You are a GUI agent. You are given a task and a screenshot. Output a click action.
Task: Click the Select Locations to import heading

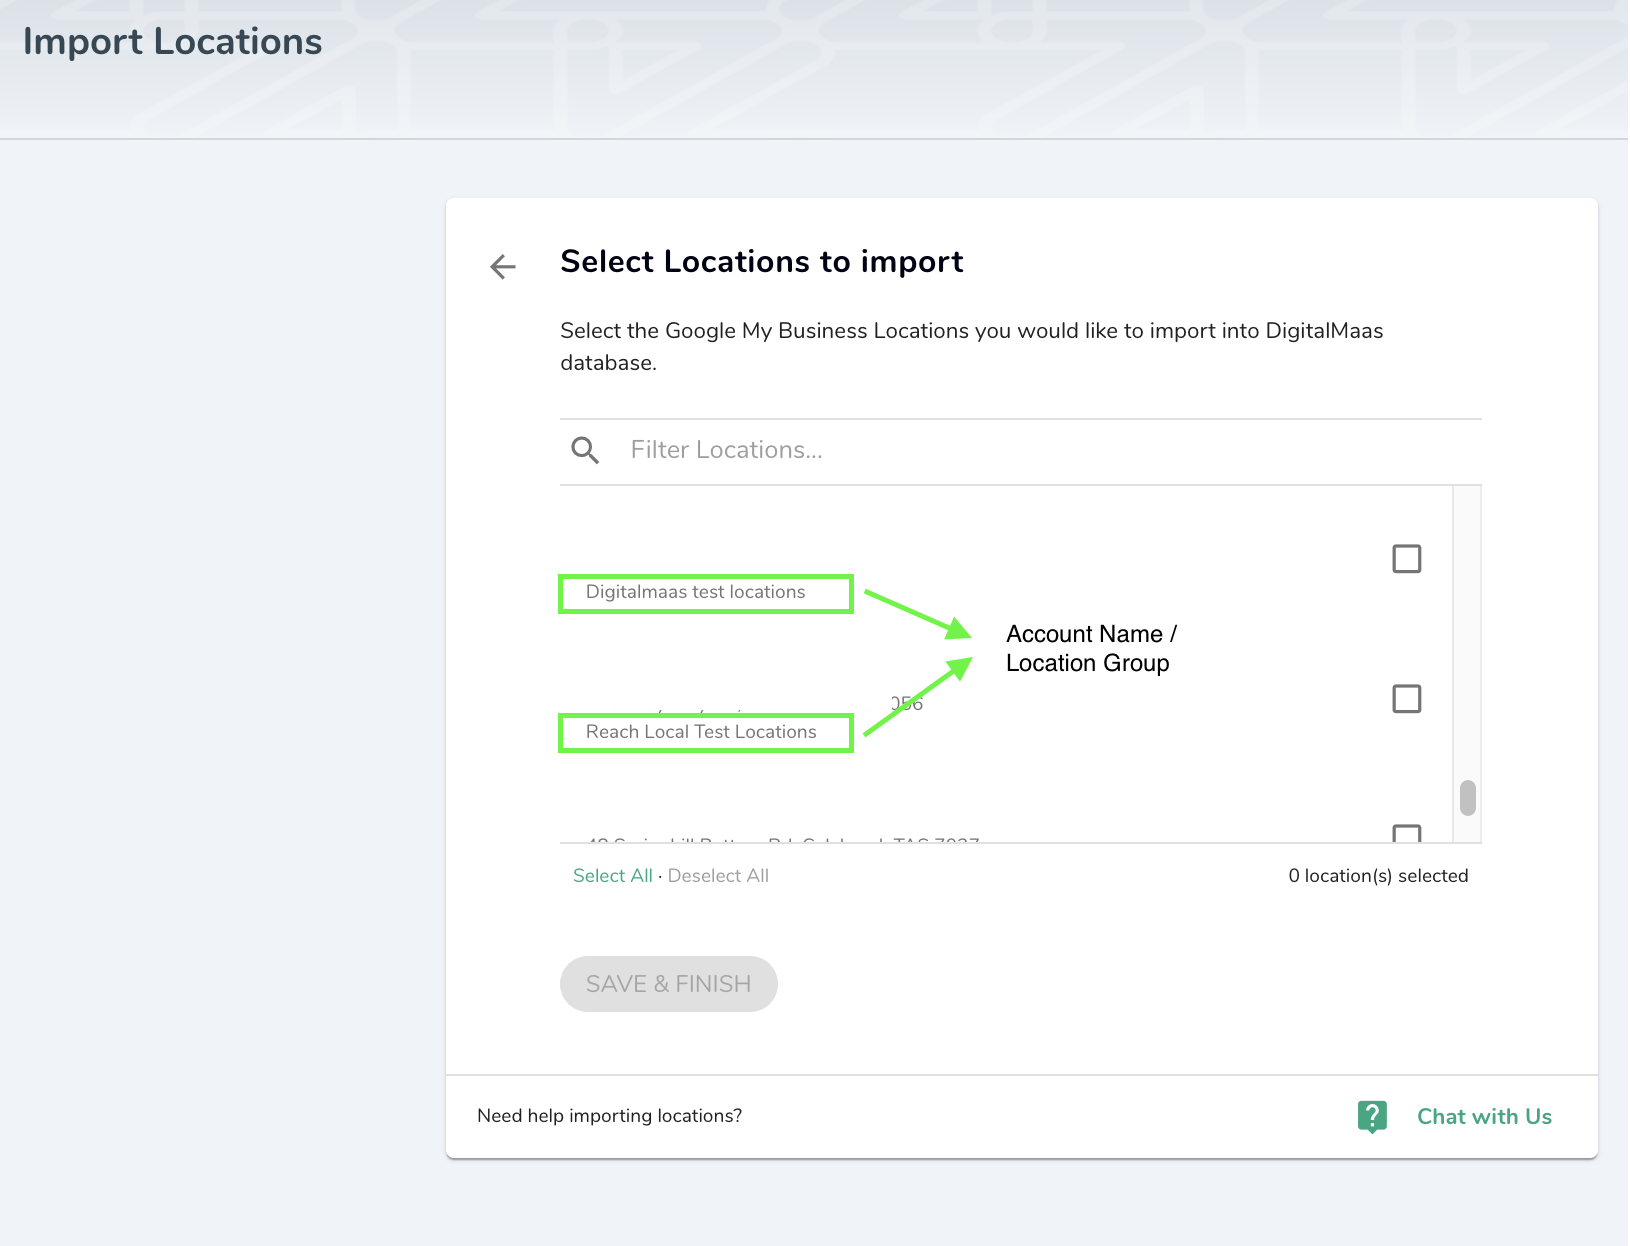[761, 262]
